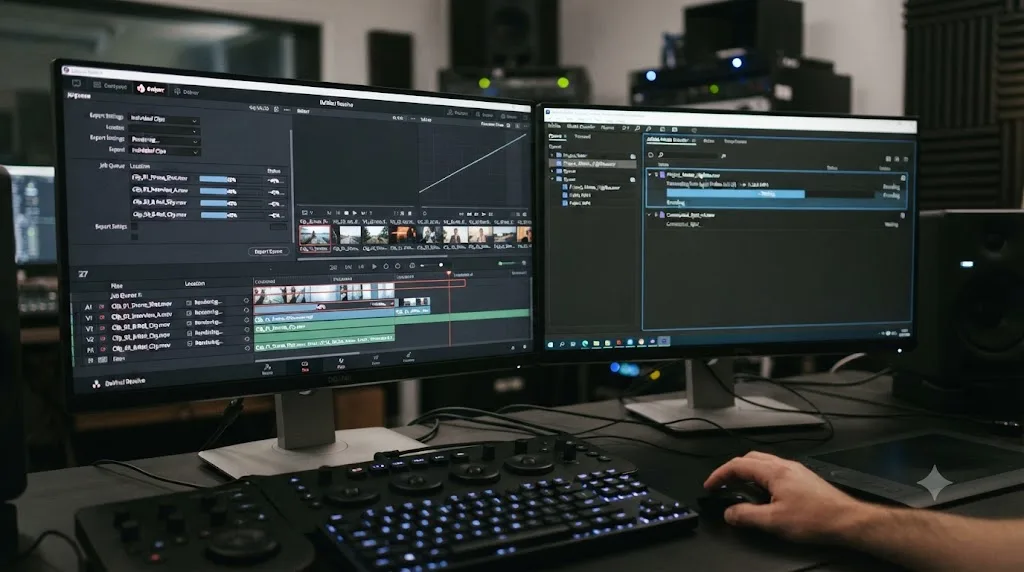1024x572 pixels.
Task: Click Play in the transport bar below the thumbnails
Action: [374, 266]
